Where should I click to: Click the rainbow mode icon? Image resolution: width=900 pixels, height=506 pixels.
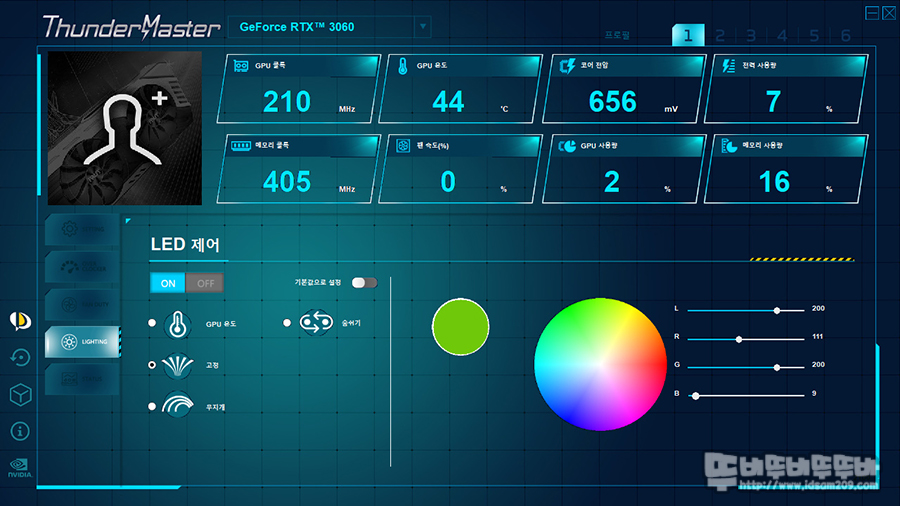point(177,404)
